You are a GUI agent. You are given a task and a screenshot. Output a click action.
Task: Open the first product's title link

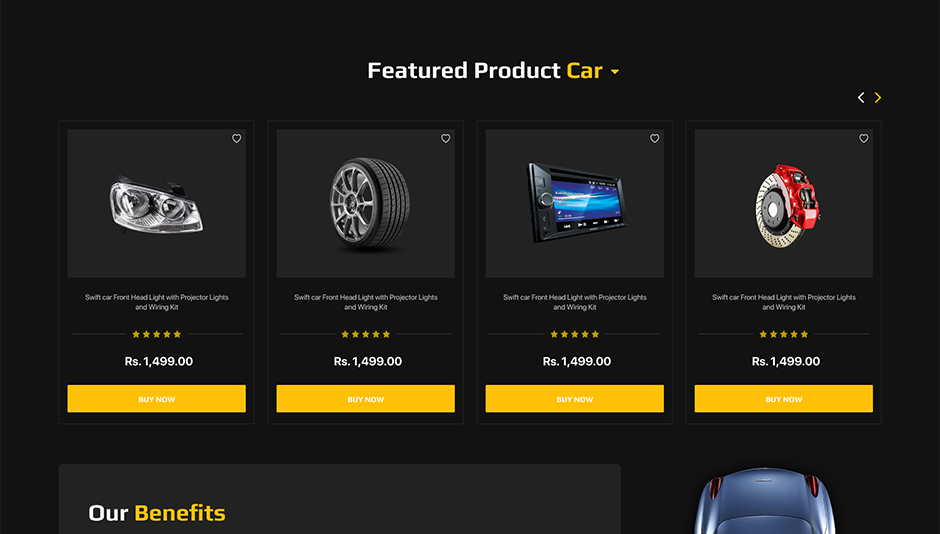[156, 302]
